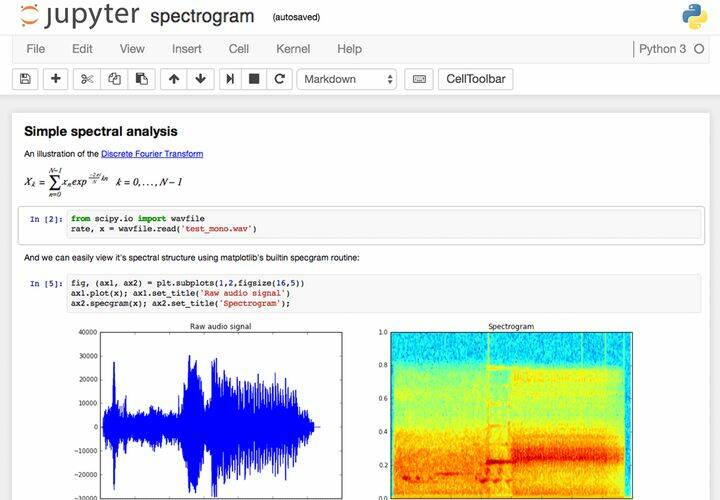The image size is (720, 500).
Task: Rename notebook by clicking spectrogram title
Action: point(202,17)
